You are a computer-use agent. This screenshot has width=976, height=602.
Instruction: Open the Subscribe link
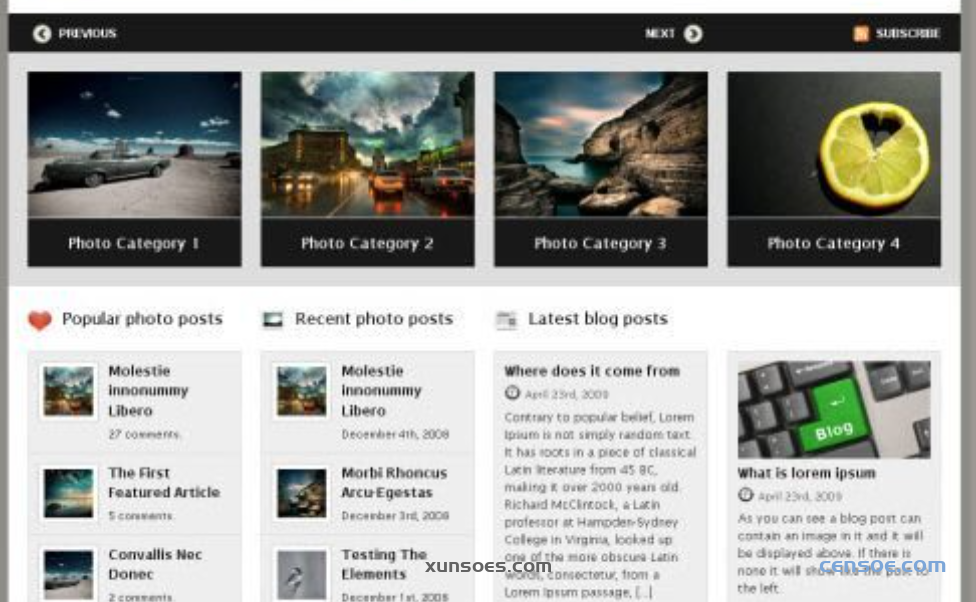click(x=907, y=34)
